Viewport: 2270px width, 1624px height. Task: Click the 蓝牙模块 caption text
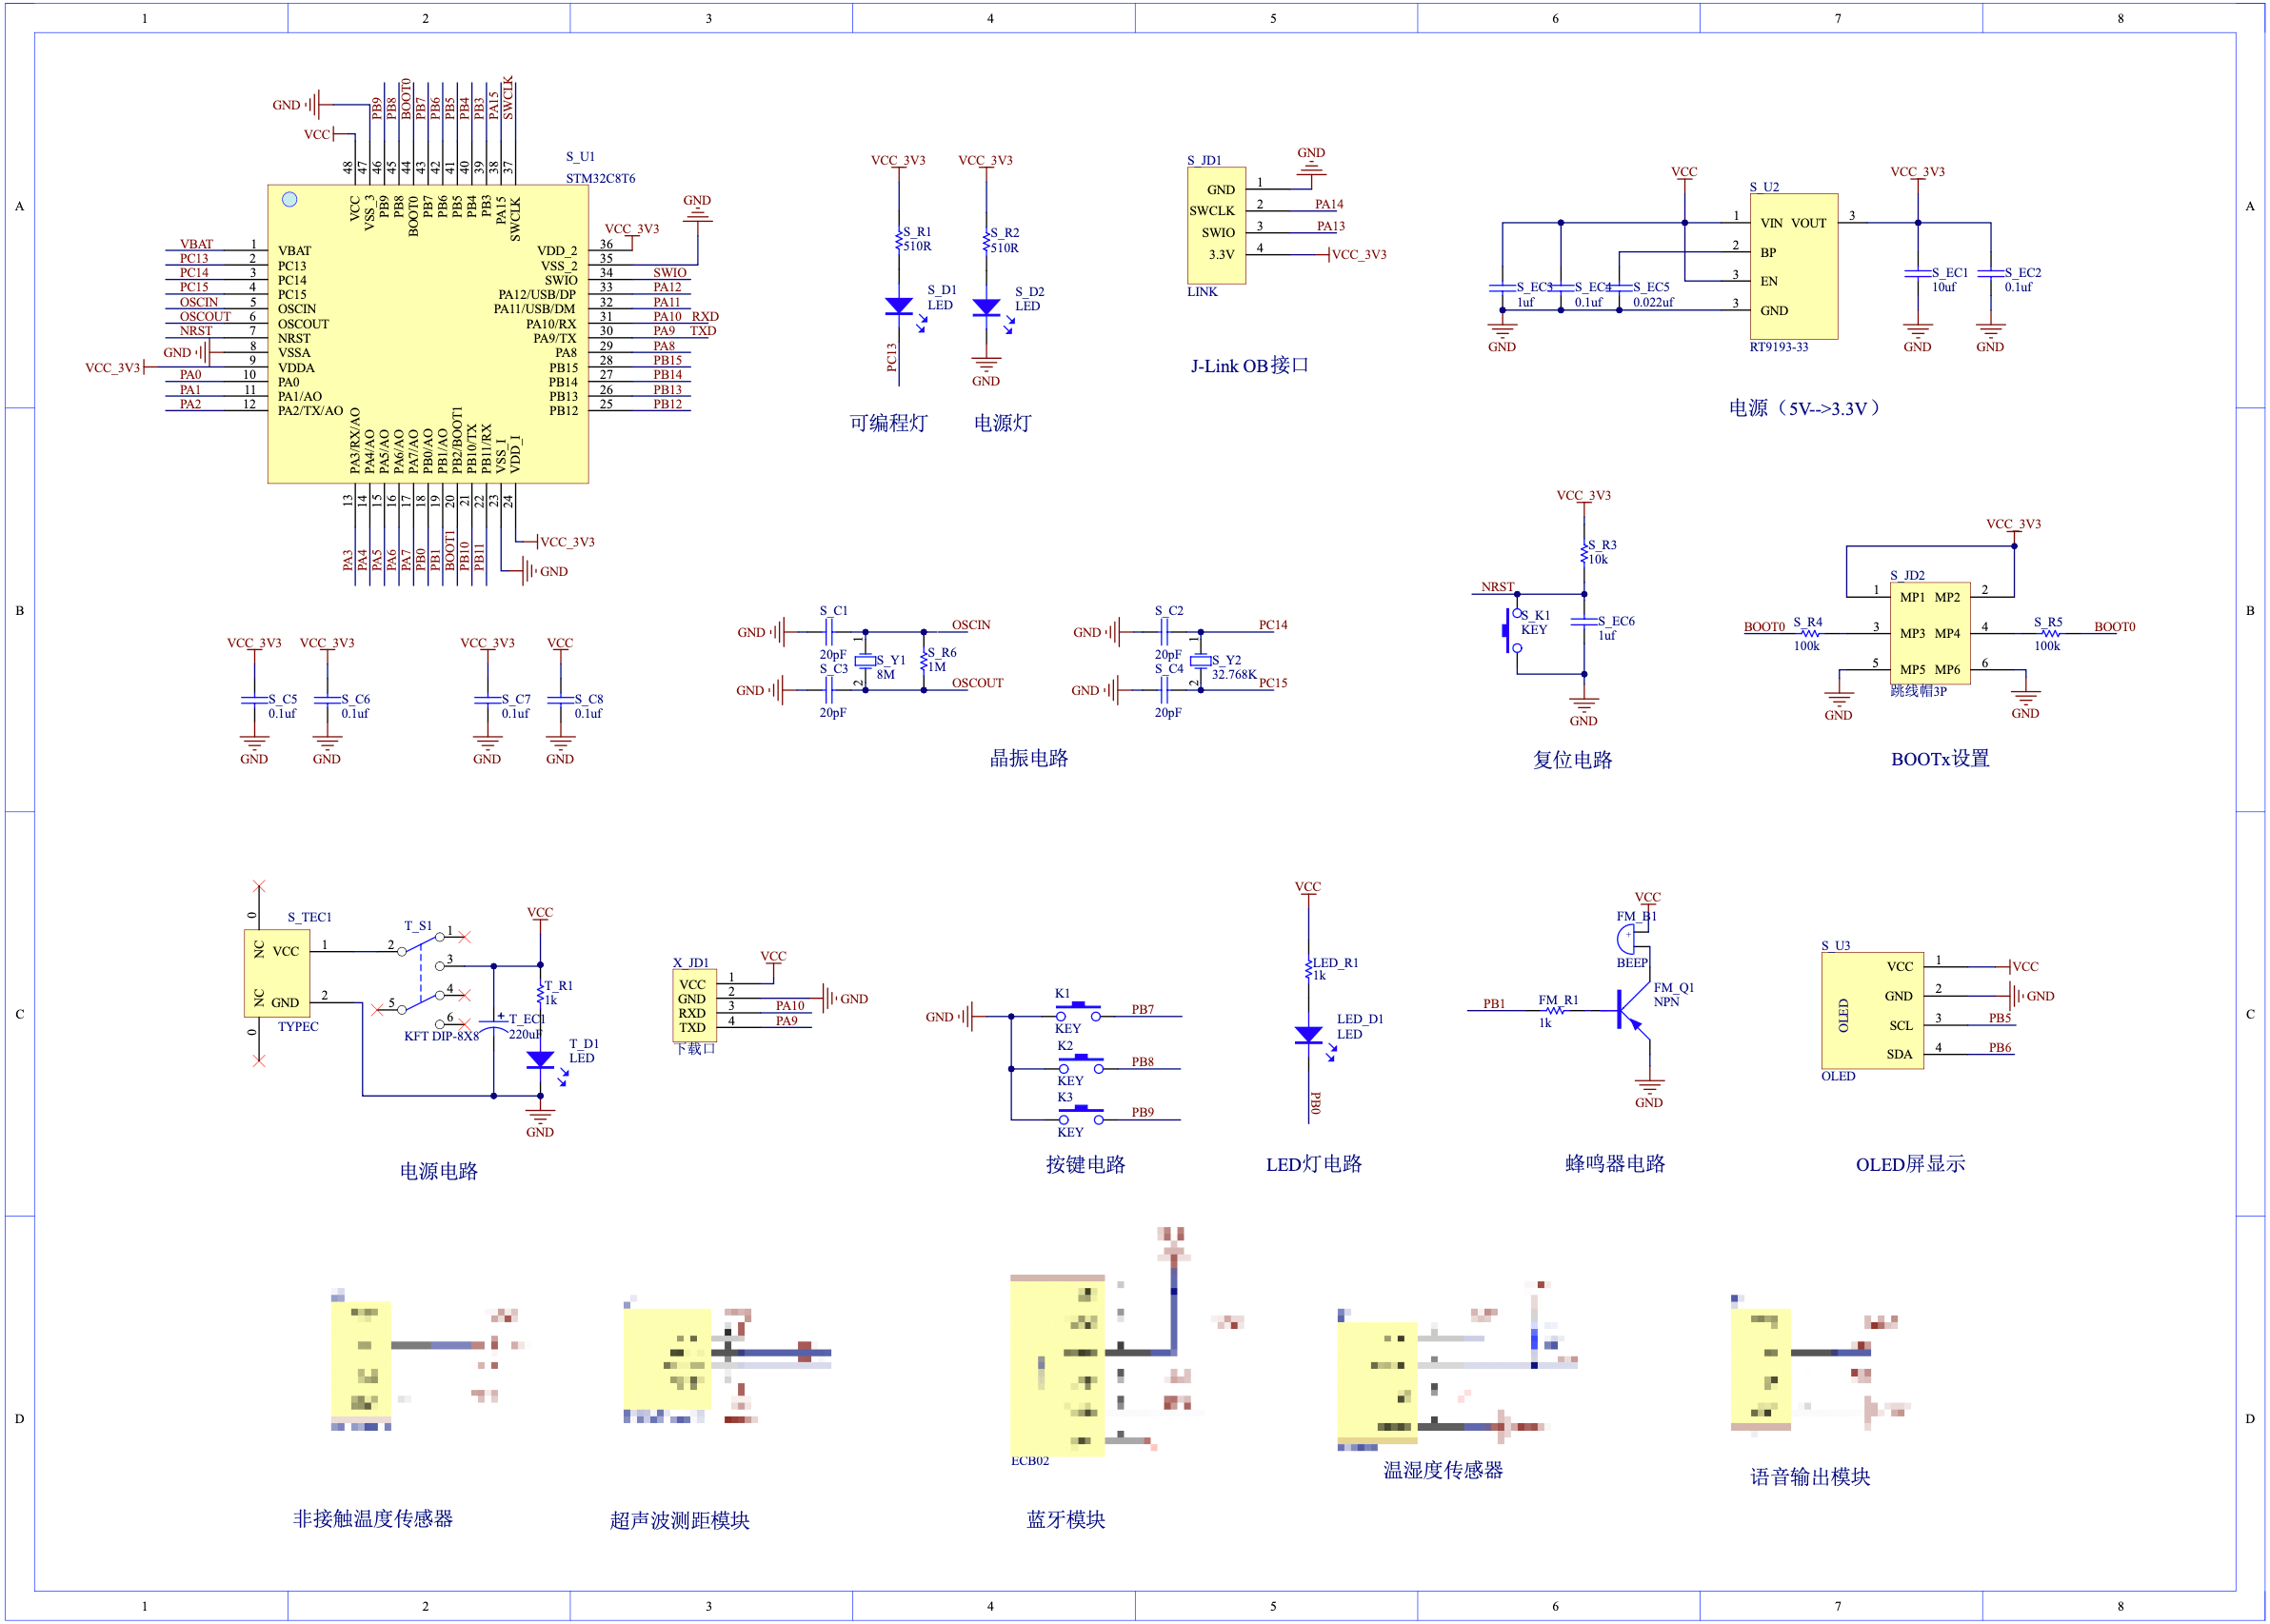[x=1068, y=1519]
